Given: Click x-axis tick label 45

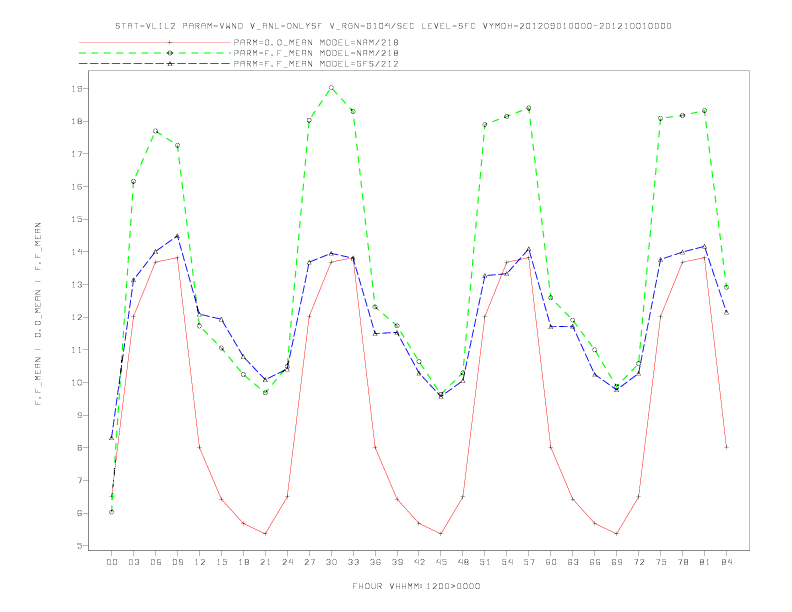Looking at the screenshot, I should point(441,562).
